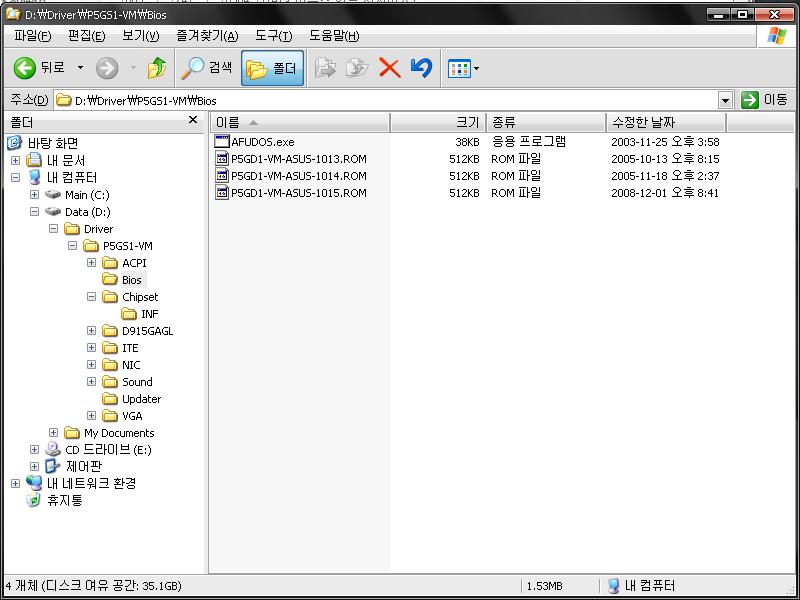
Task: Click the blue undo arrow icon
Action: (x=421, y=68)
